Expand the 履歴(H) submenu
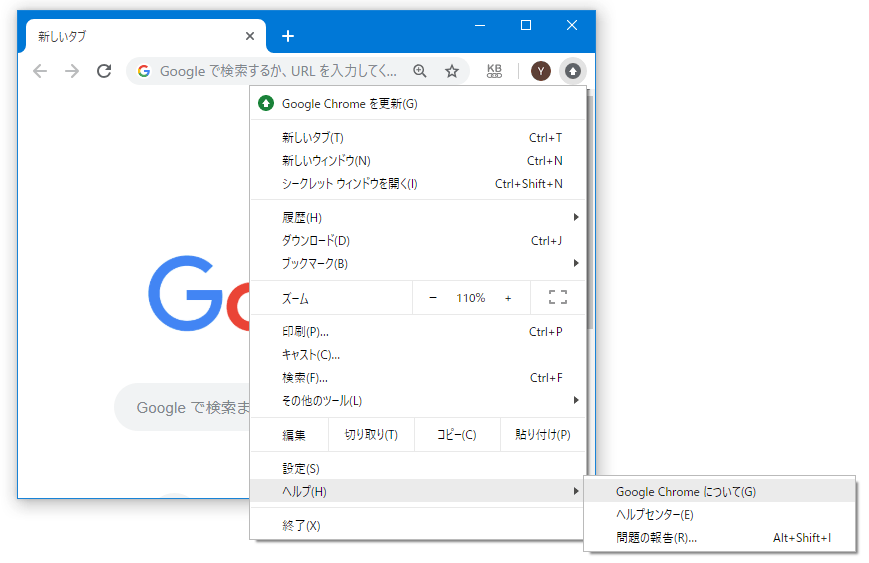 pyautogui.click(x=418, y=217)
